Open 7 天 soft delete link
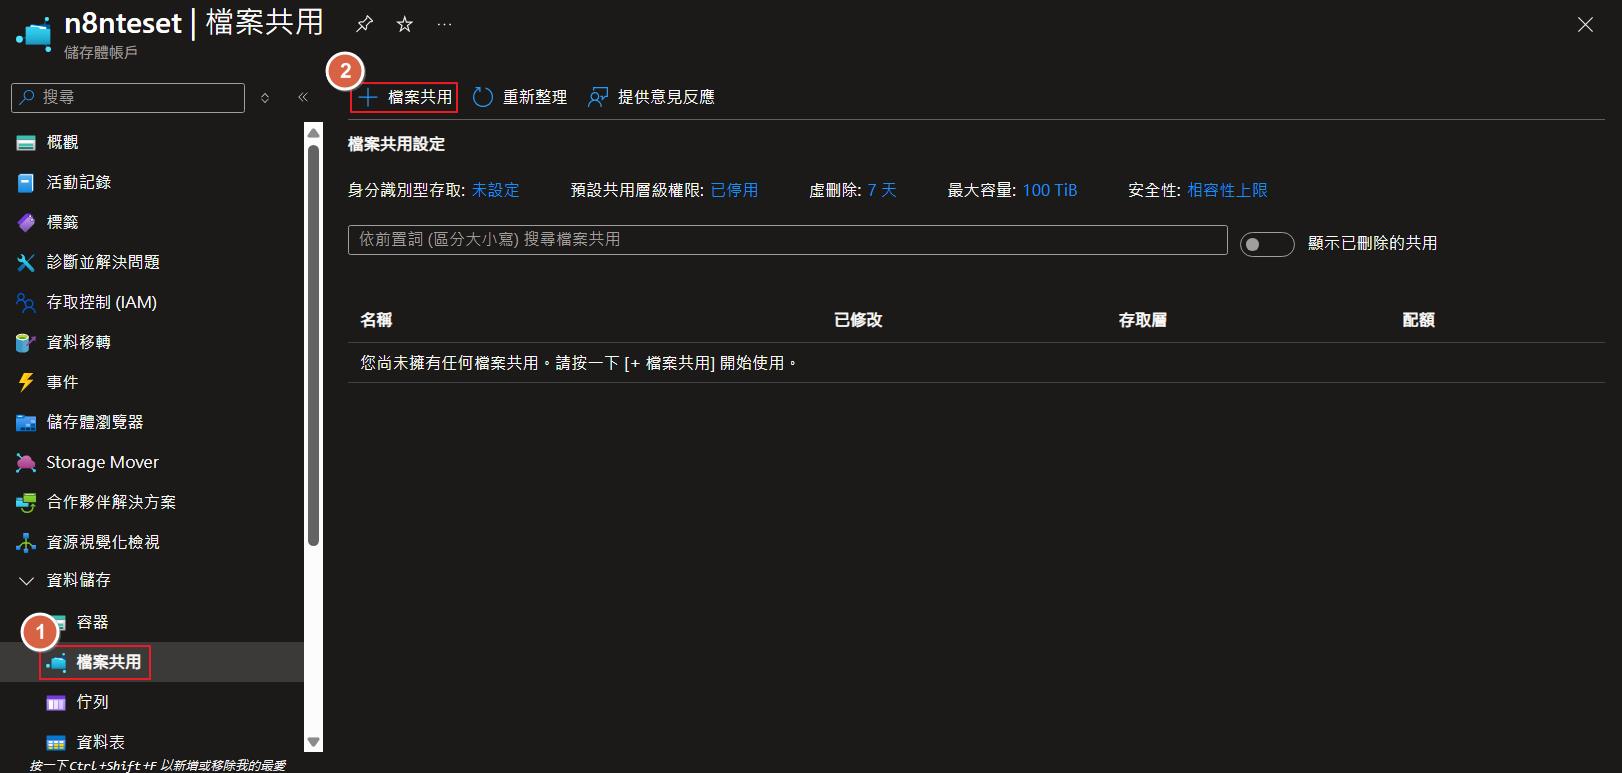Screen dimensions: 1622x773 tap(882, 190)
